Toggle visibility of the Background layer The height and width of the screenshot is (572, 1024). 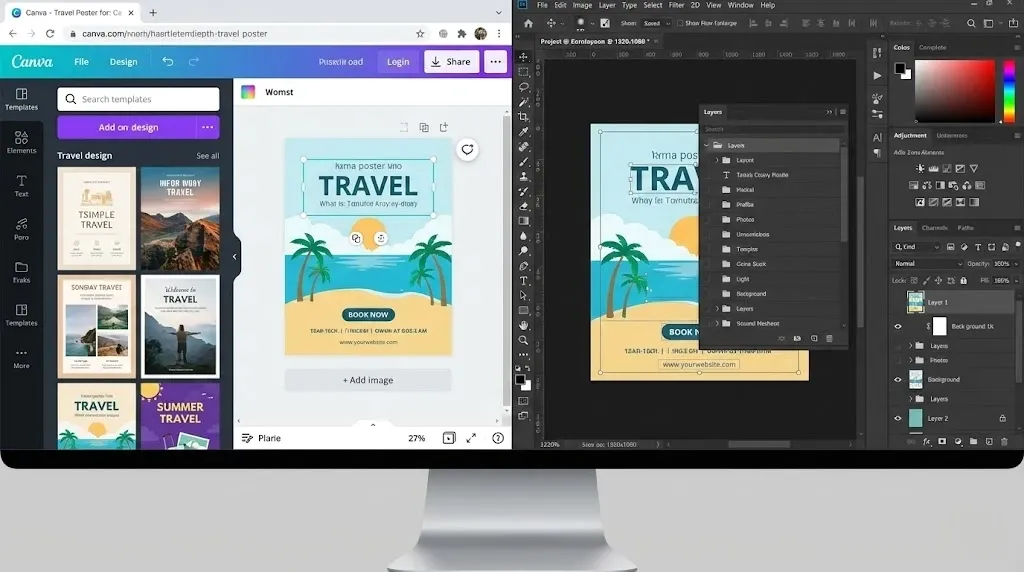coord(897,379)
